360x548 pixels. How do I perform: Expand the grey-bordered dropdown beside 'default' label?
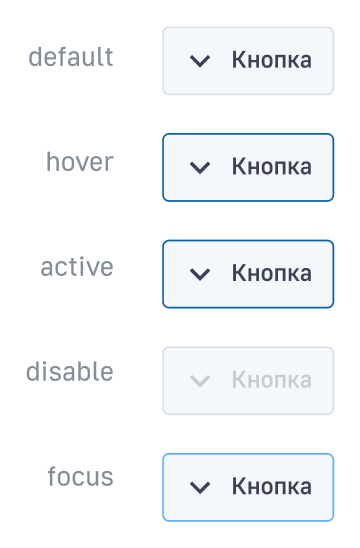(248, 61)
